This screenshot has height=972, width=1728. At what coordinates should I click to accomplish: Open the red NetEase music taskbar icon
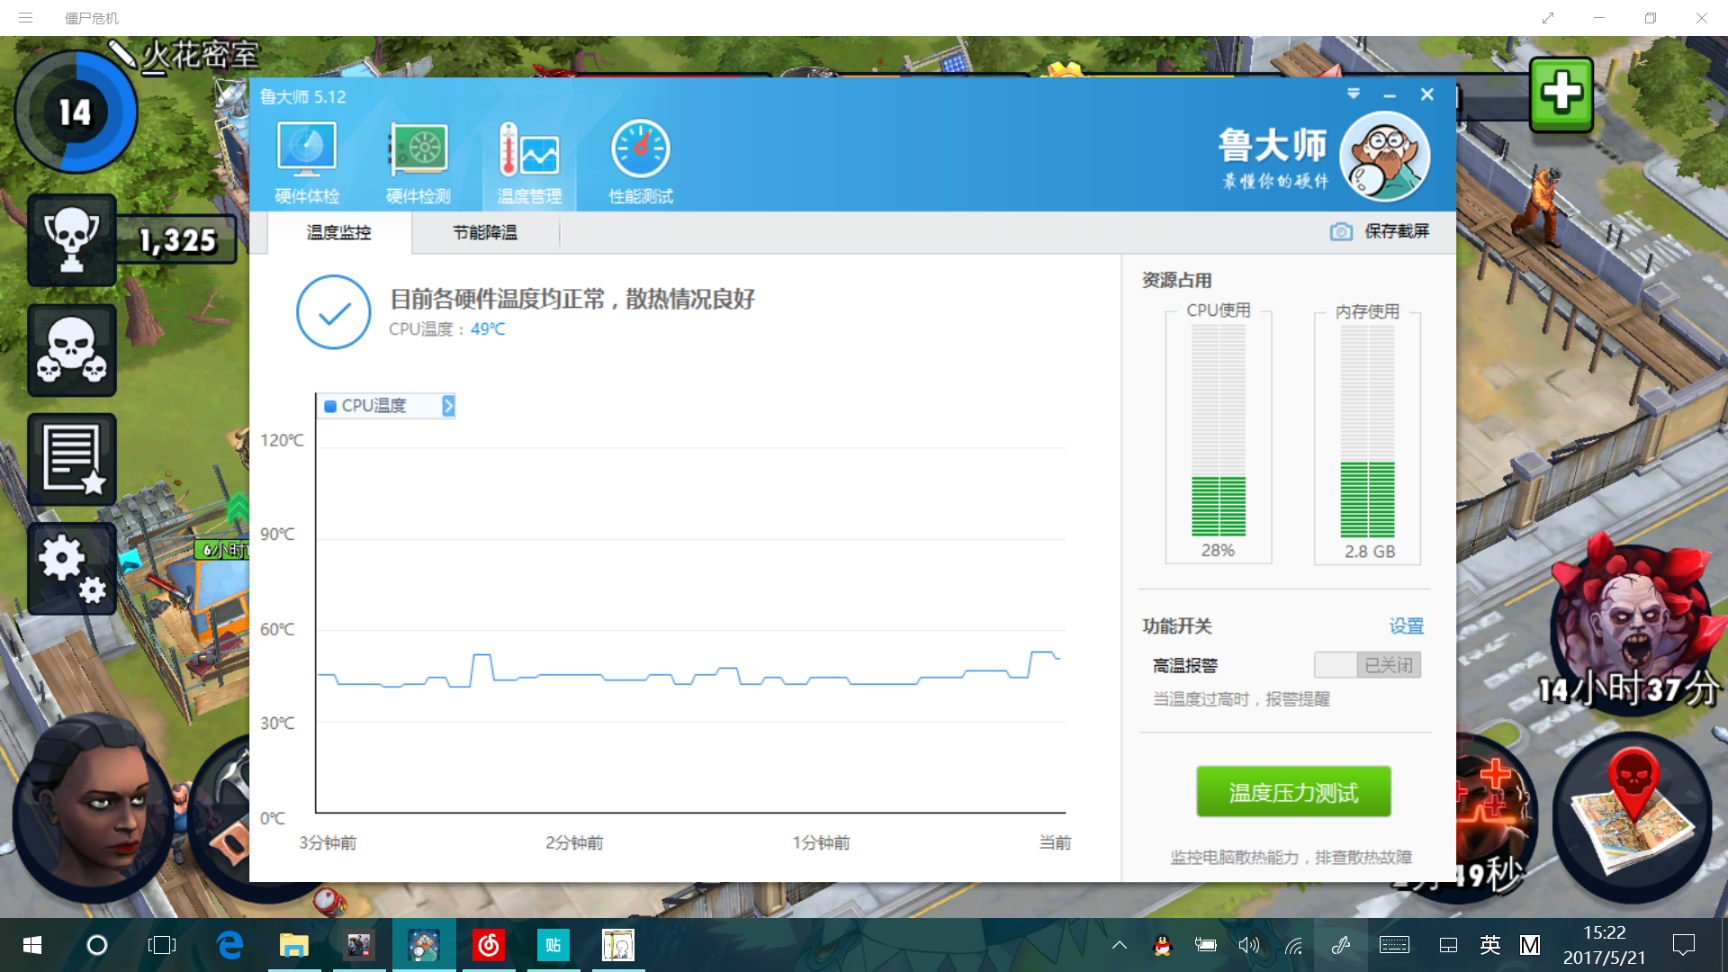(x=488, y=945)
